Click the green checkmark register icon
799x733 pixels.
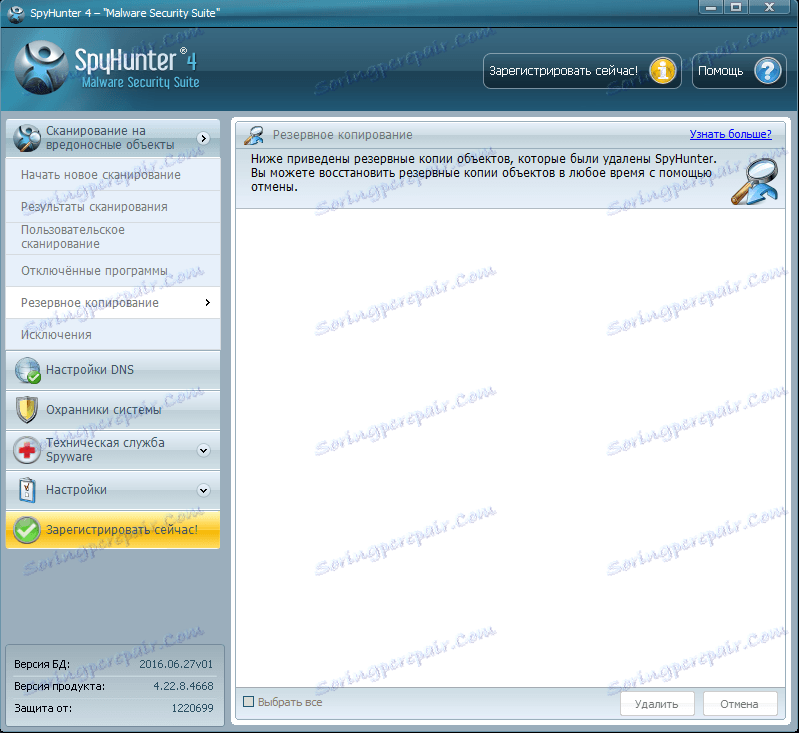[26, 530]
